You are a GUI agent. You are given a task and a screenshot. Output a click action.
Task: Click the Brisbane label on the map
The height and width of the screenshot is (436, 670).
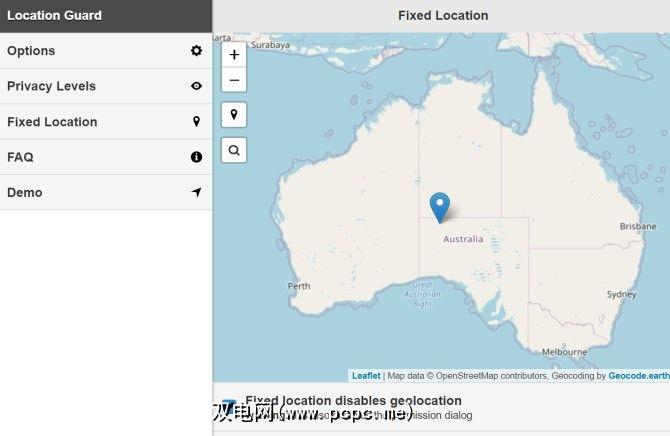click(x=638, y=226)
